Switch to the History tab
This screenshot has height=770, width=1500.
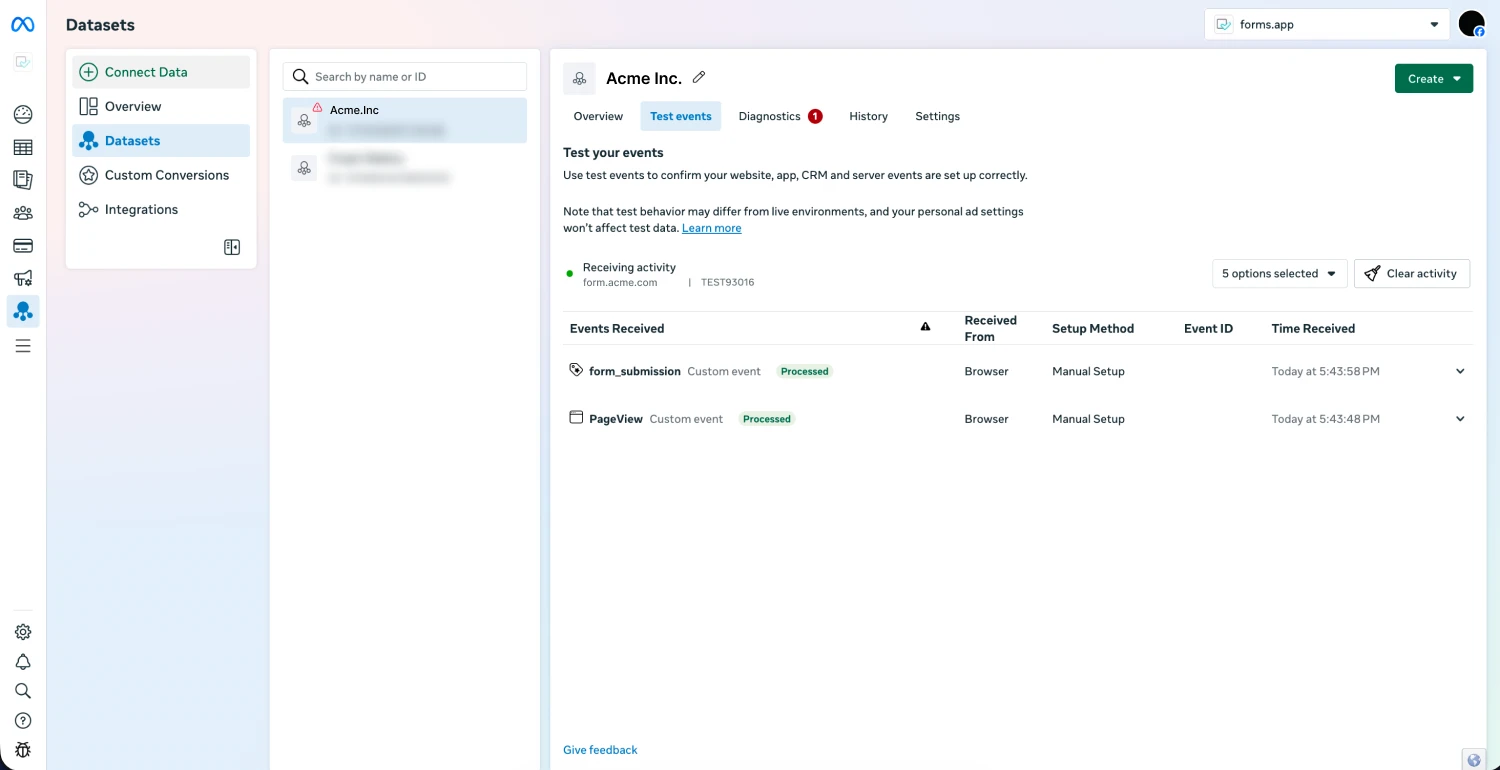tap(868, 116)
